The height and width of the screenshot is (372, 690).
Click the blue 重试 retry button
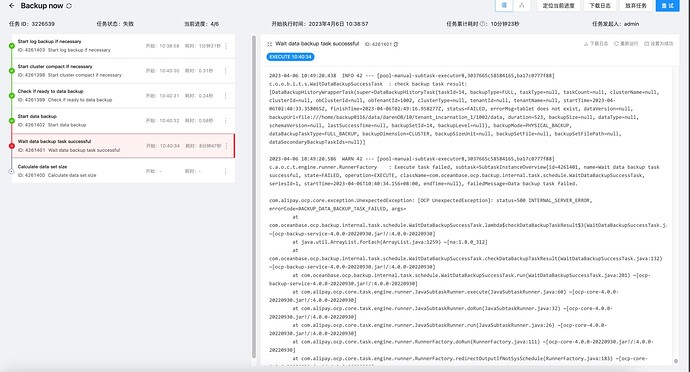[667, 5]
